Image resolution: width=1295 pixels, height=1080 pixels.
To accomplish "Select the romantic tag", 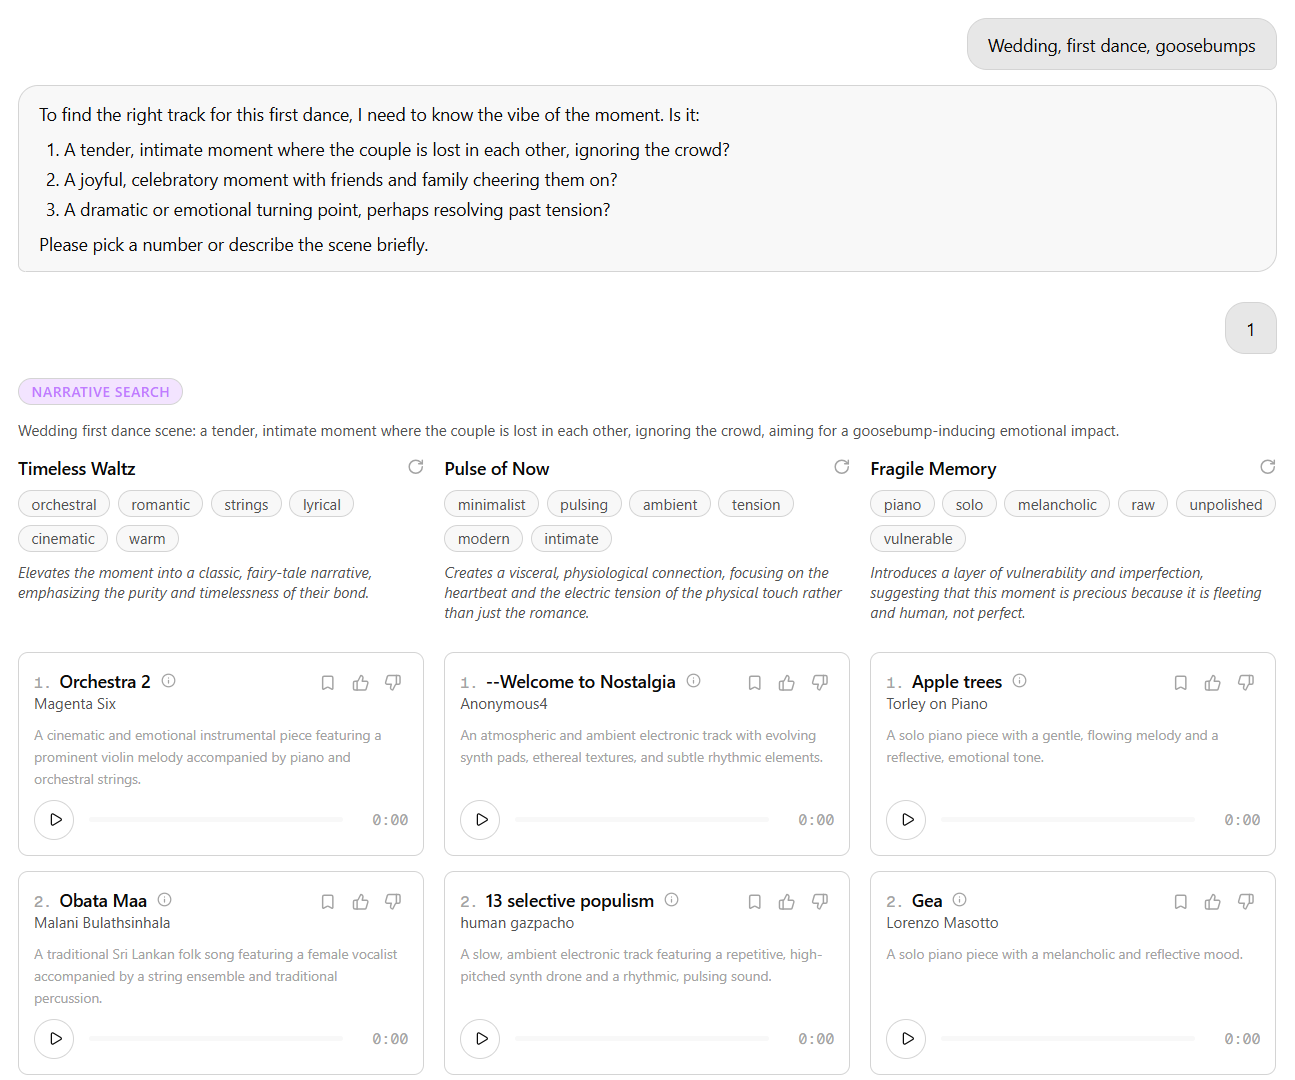I will pos(160,505).
